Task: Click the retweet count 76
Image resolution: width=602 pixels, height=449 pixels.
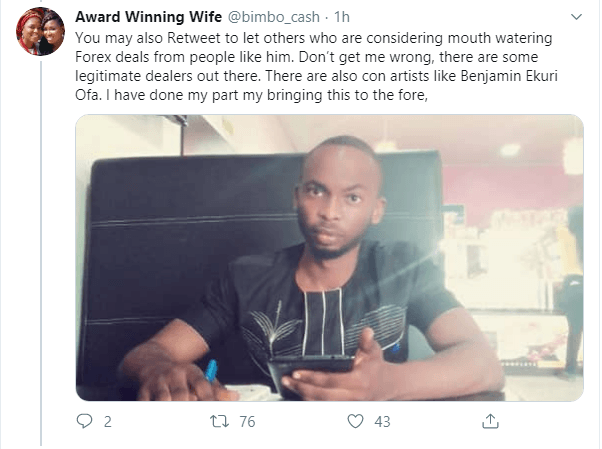Action: 247,422
